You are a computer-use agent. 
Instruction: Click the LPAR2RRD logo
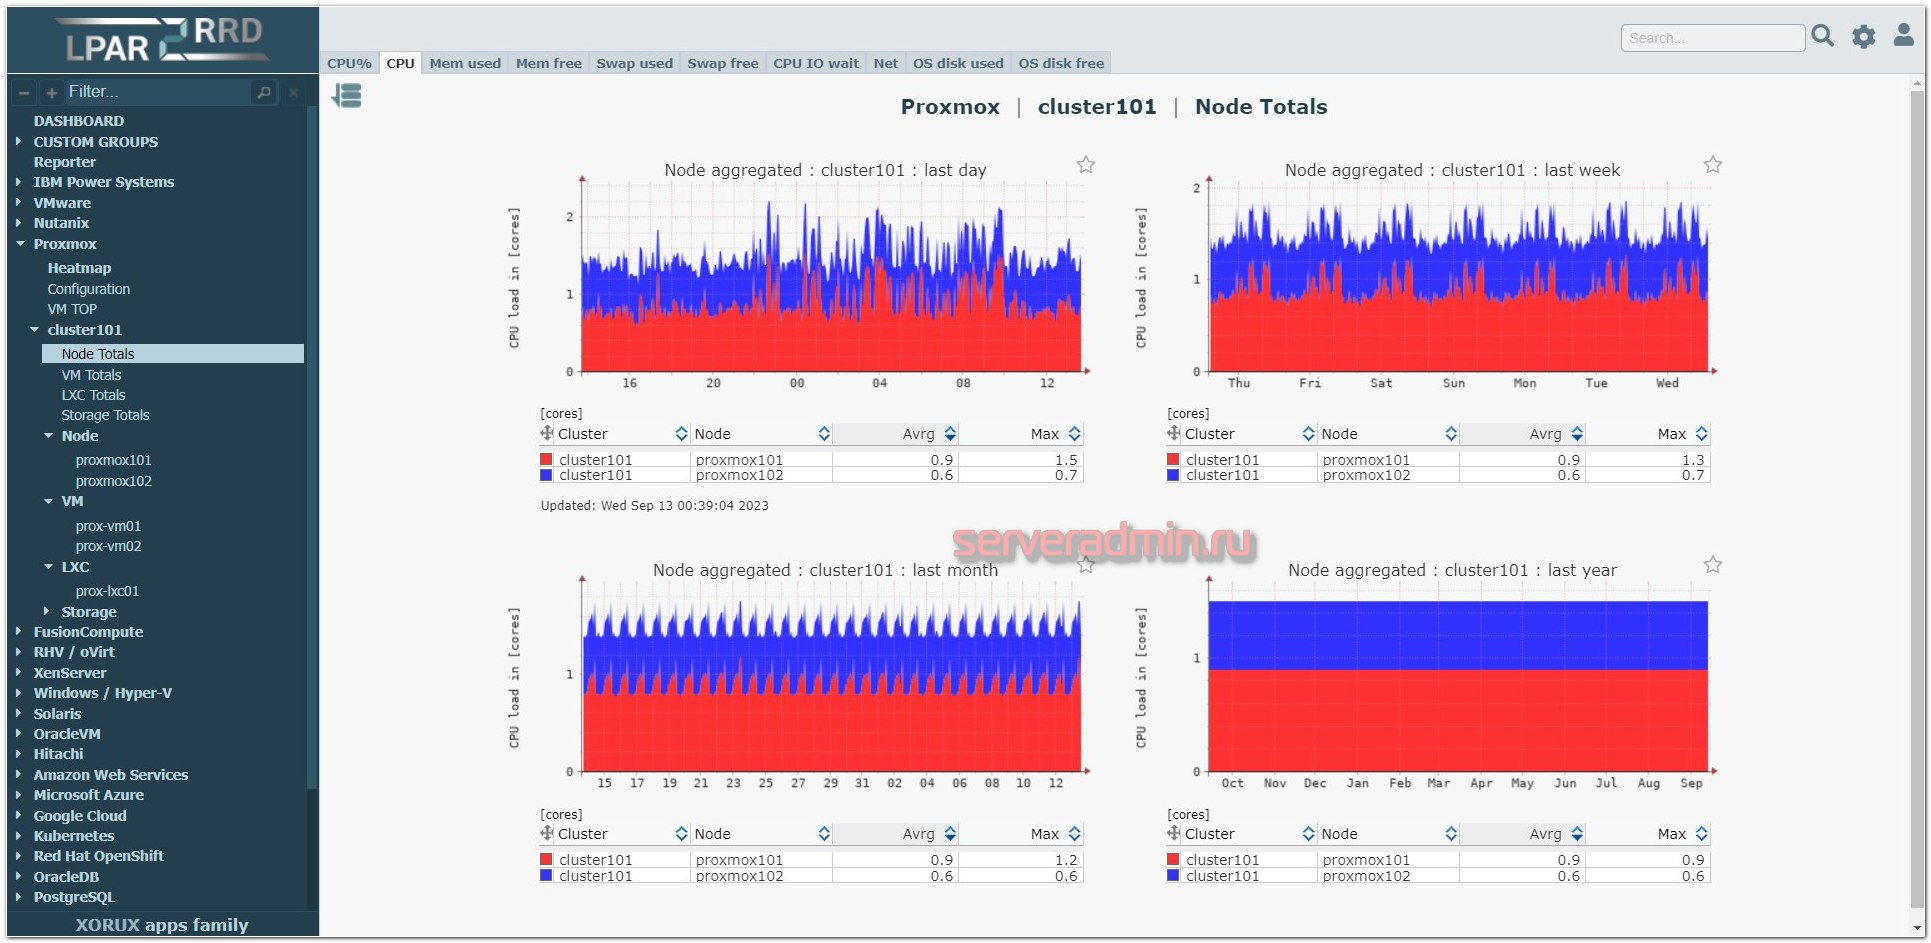pos(162,40)
